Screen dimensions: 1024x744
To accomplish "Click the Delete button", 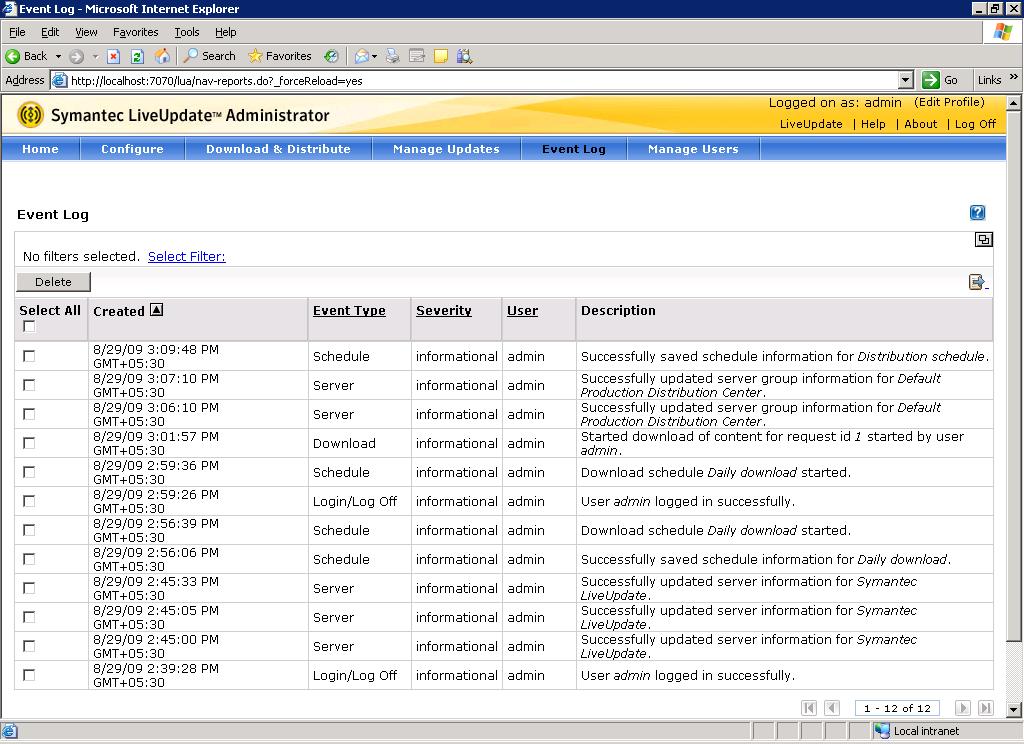I will 54,282.
